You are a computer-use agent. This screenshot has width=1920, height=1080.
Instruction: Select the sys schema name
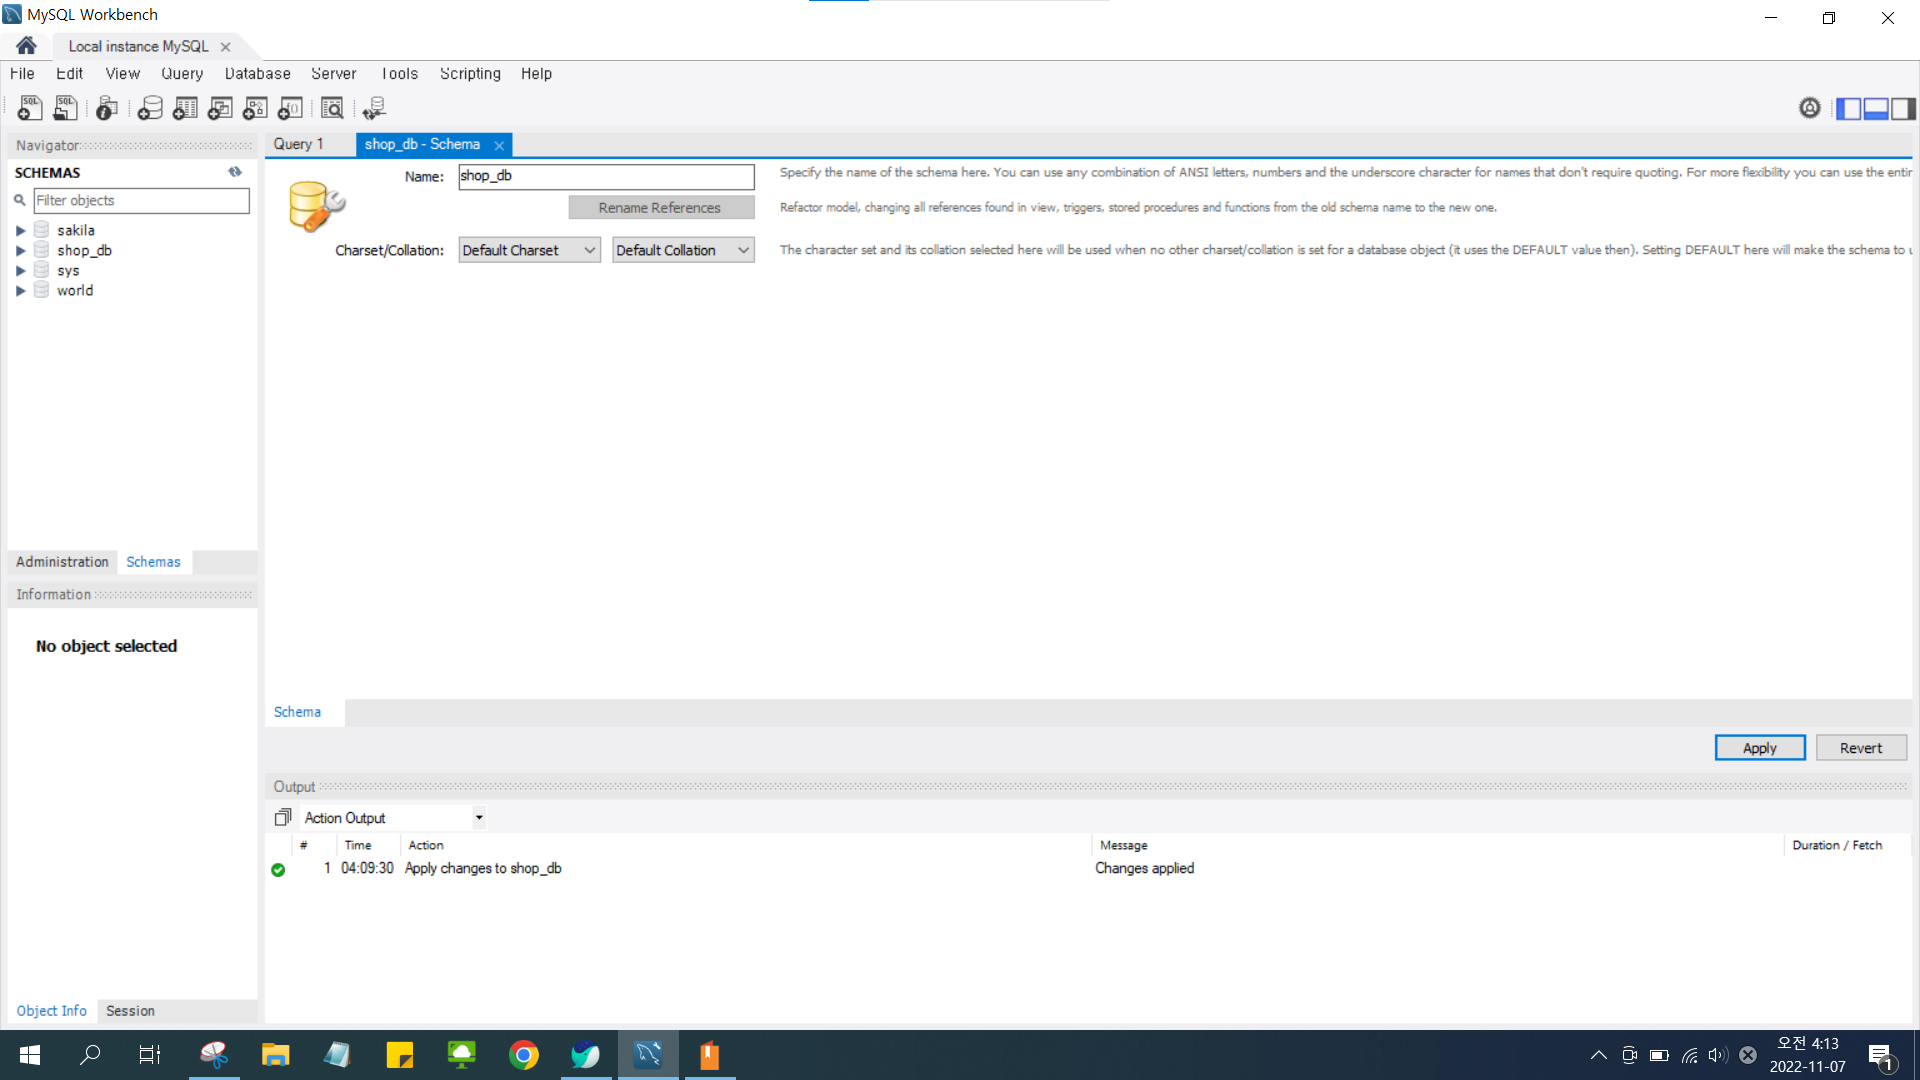pos(68,270)
